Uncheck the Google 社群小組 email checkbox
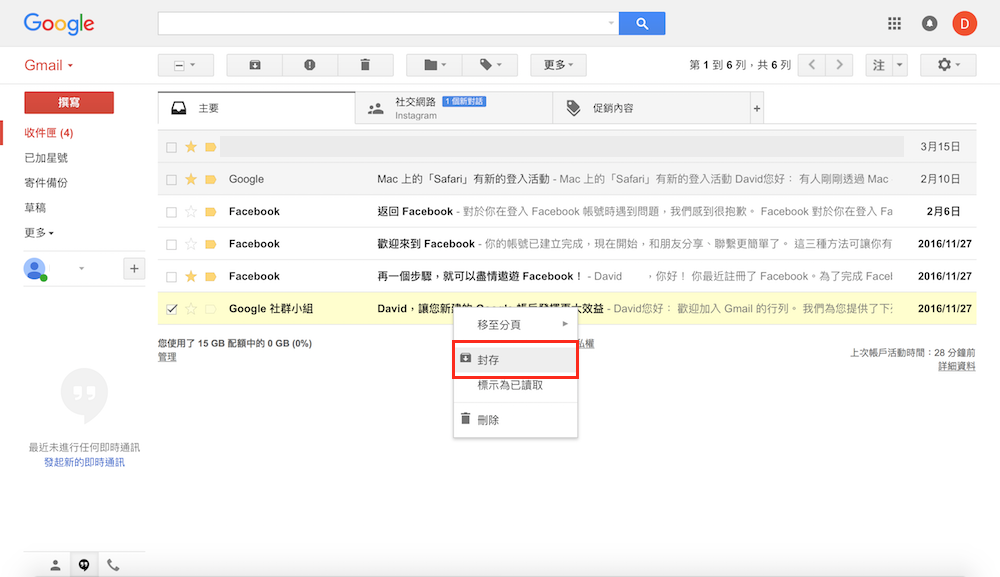 172,309
